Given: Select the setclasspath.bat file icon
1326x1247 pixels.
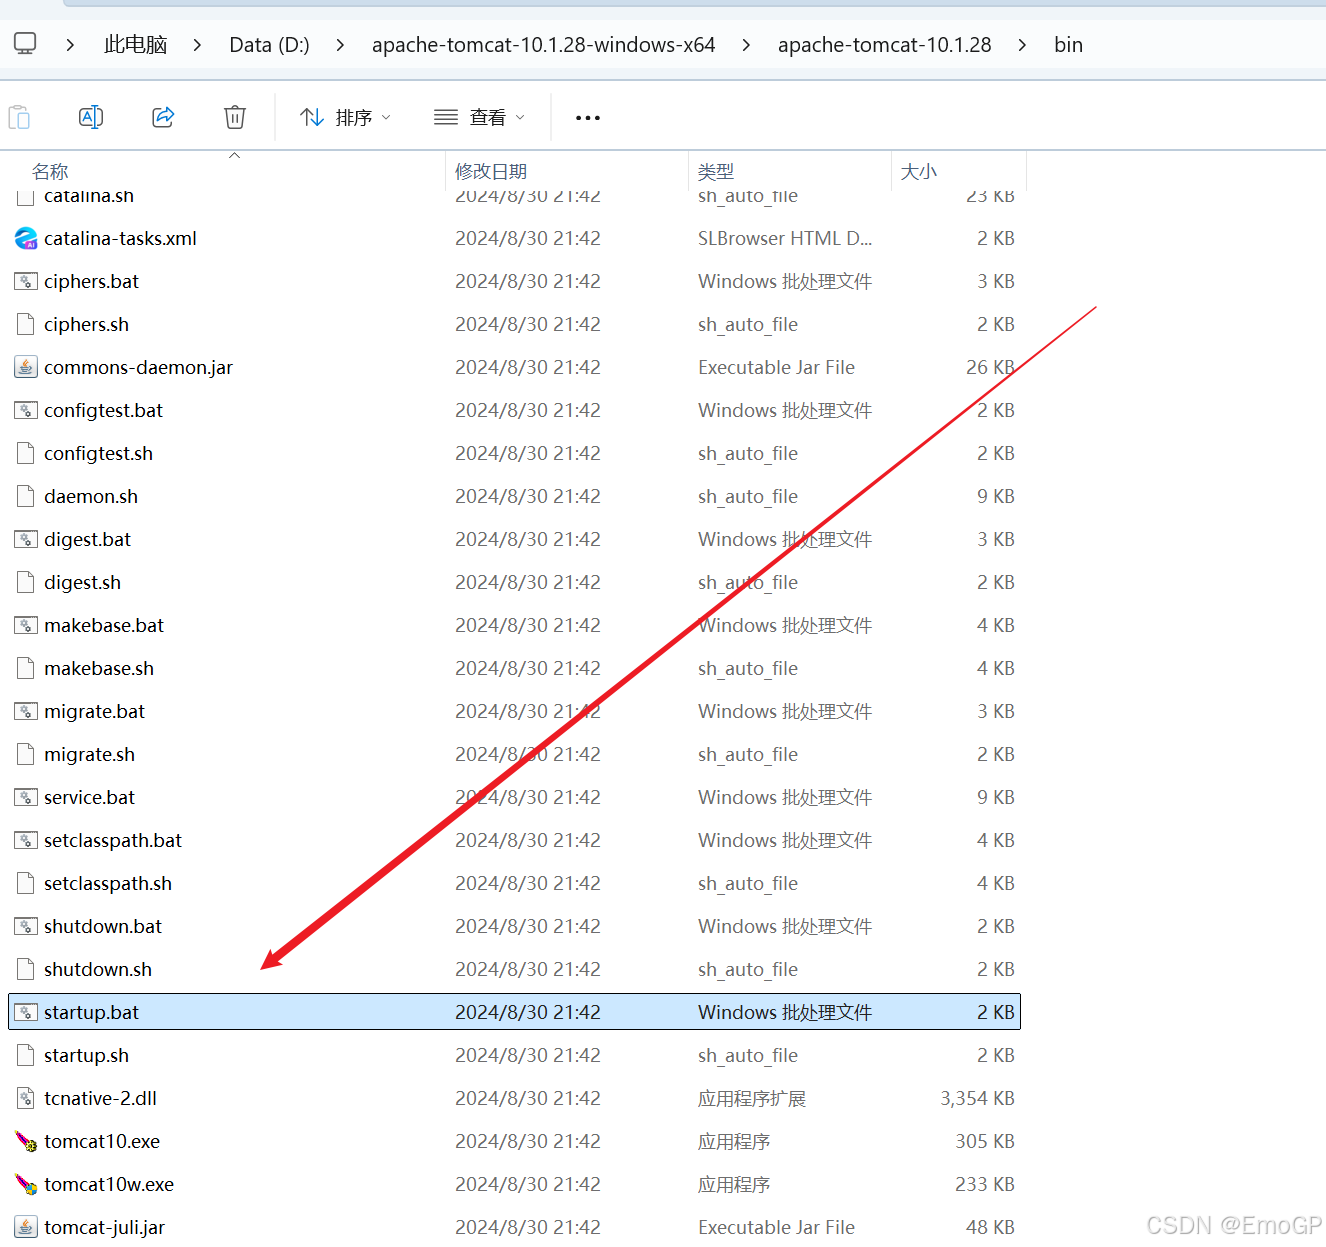Looking at the screenshot, I should pyautogui.click(x=26, y=840).
